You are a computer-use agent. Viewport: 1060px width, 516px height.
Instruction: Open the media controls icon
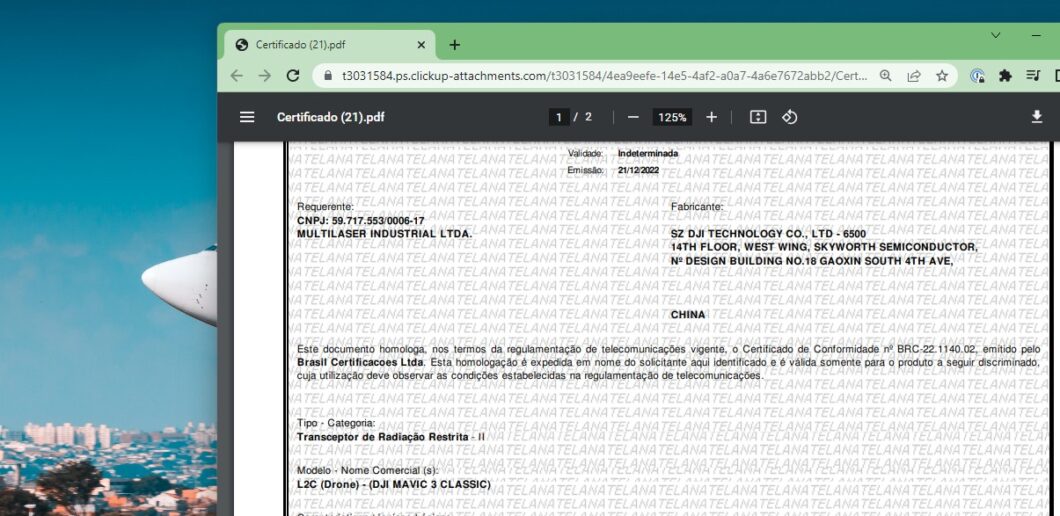click(x=1033, y=76)
